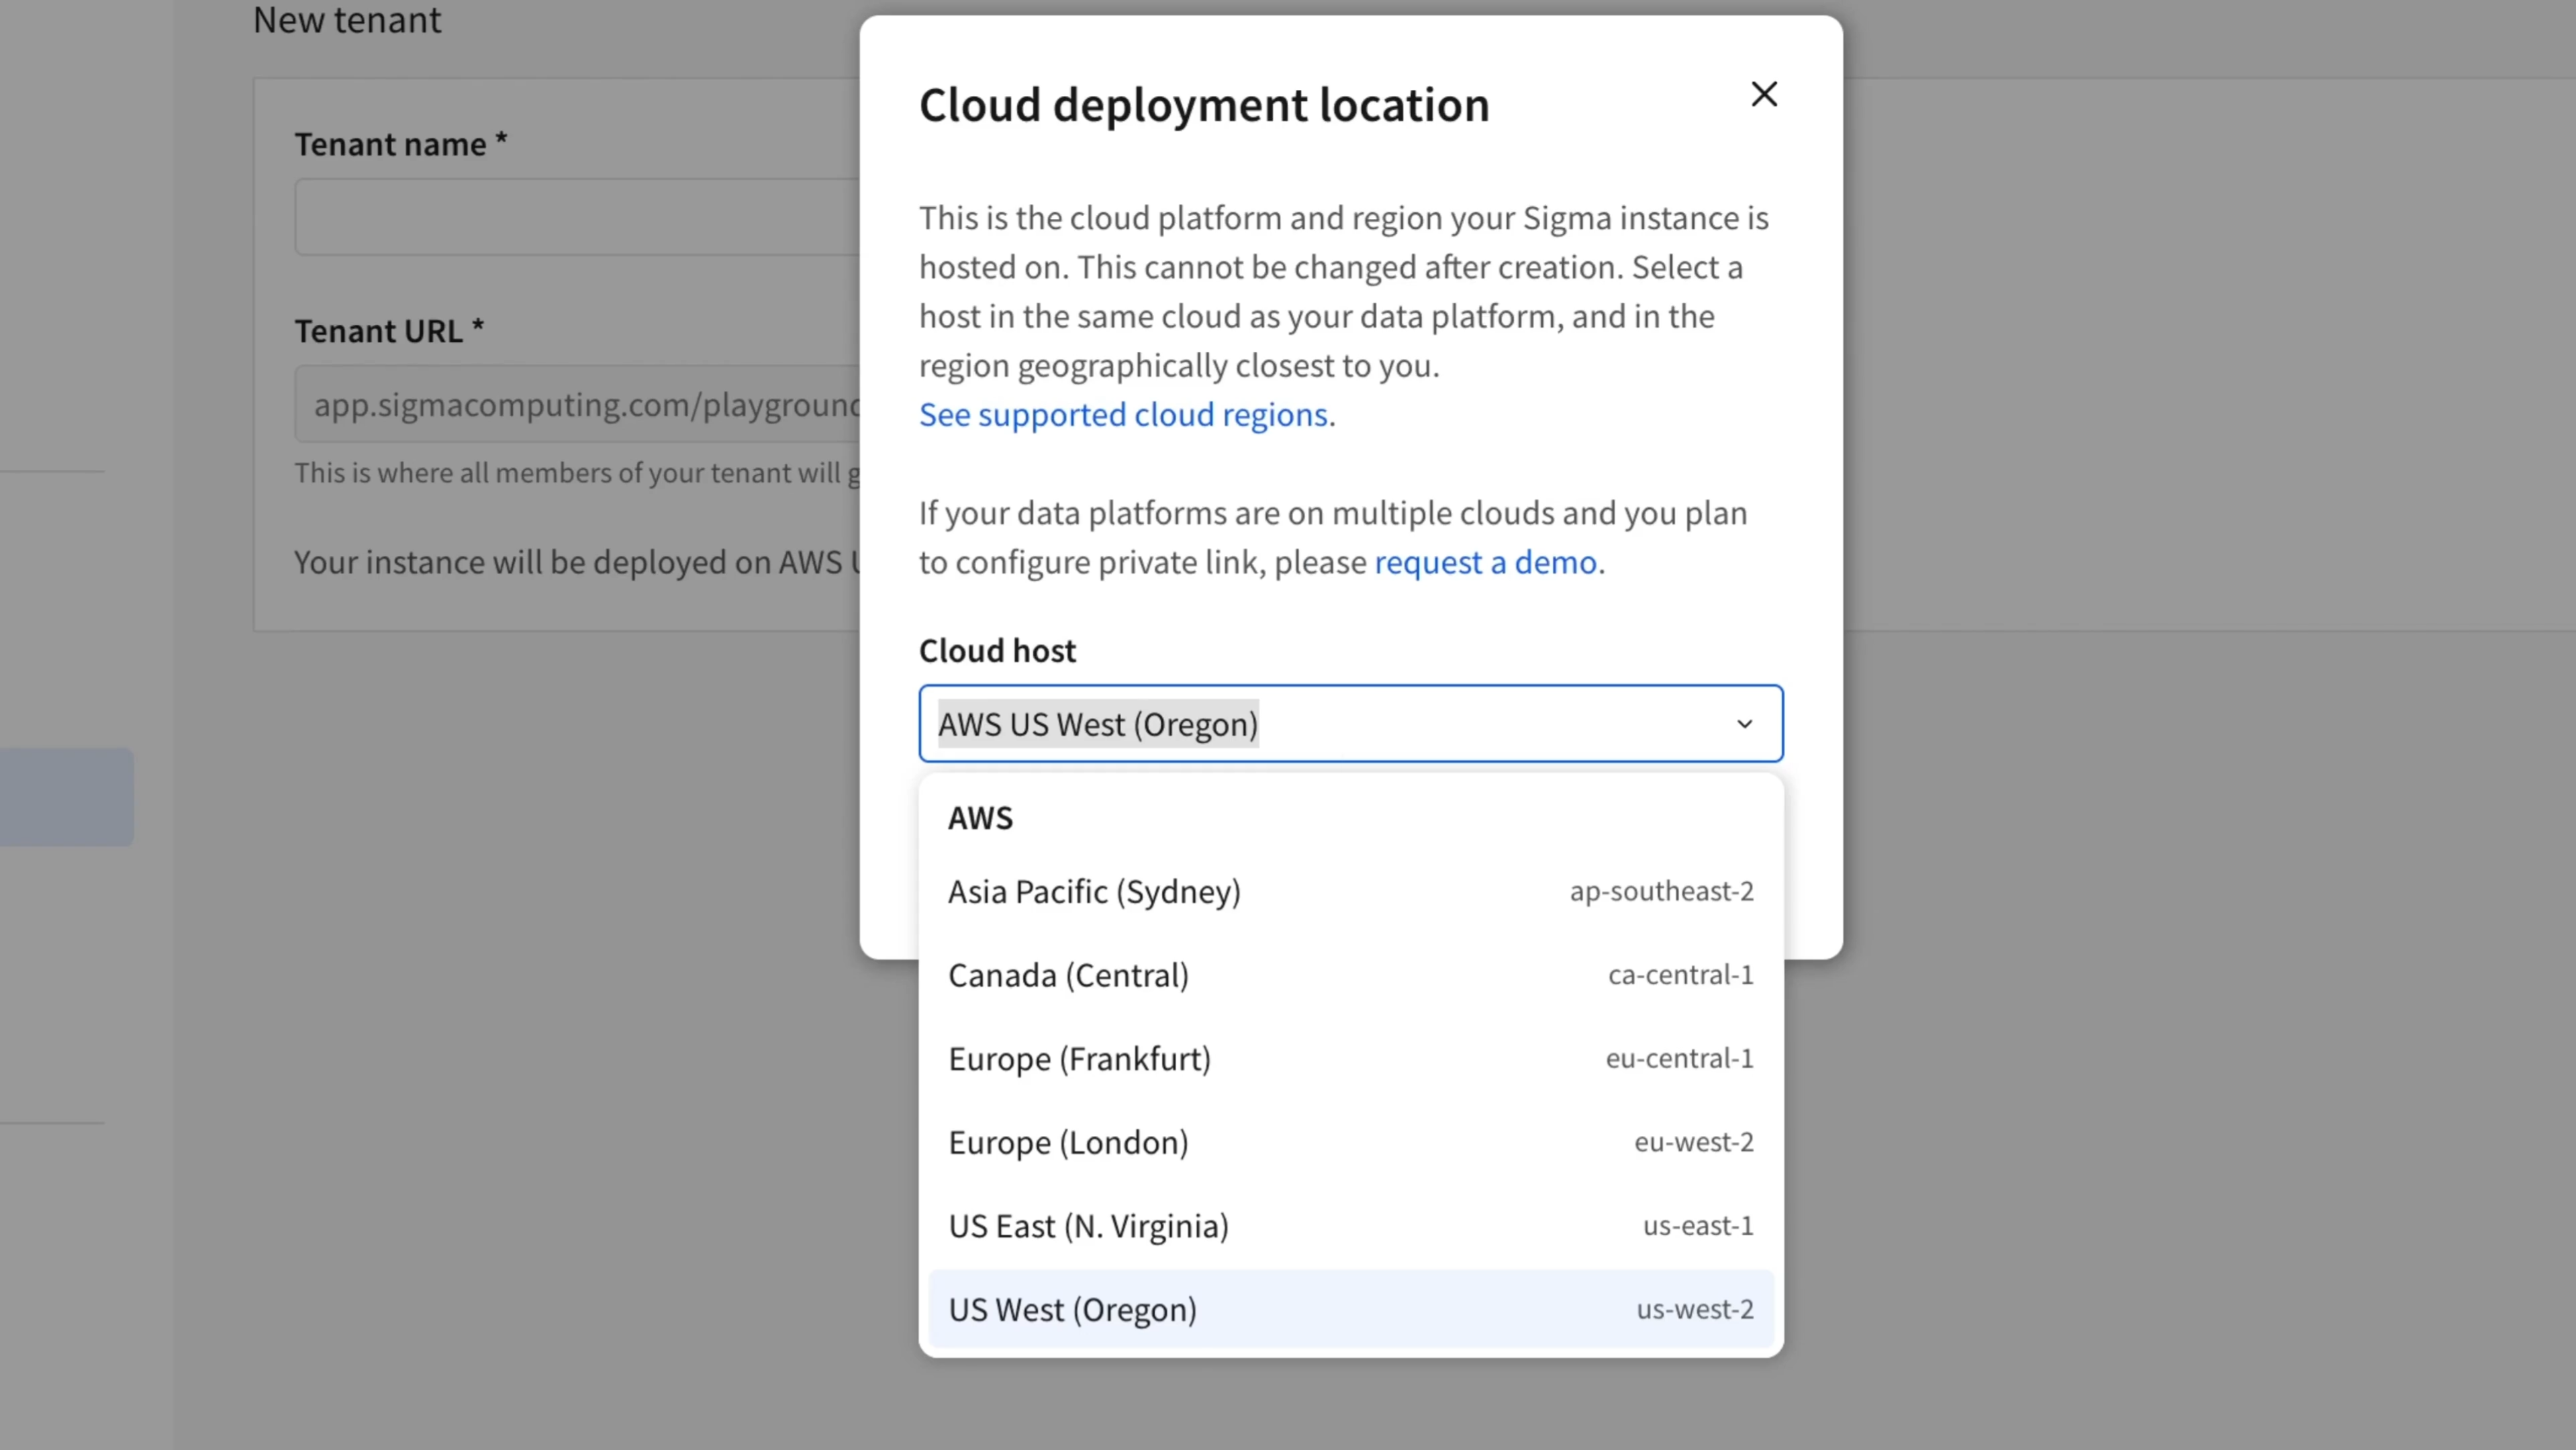This screenshot has width=2576, height=1450.
Task: Click the AWS group header
Action: coord(980,818)
